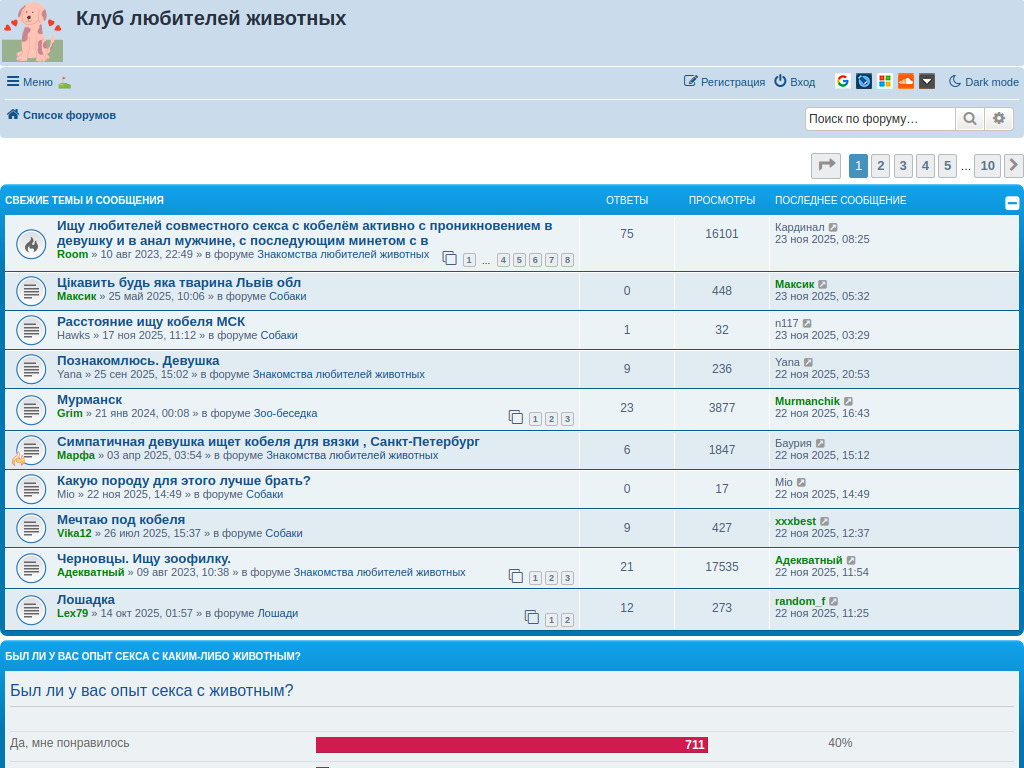Collapse the Свежие темы и сообщения panel
1024x768 pixels.
1012,203
